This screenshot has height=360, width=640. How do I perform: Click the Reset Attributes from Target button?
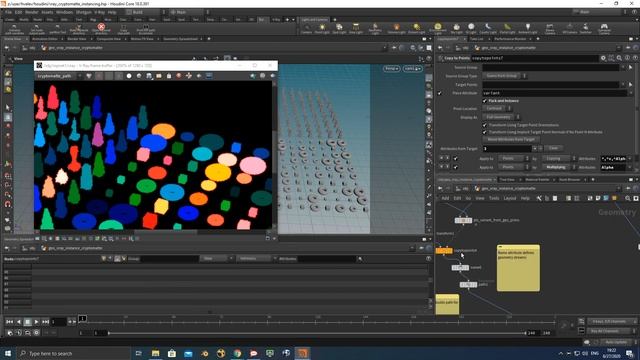[x=511, y=140]
